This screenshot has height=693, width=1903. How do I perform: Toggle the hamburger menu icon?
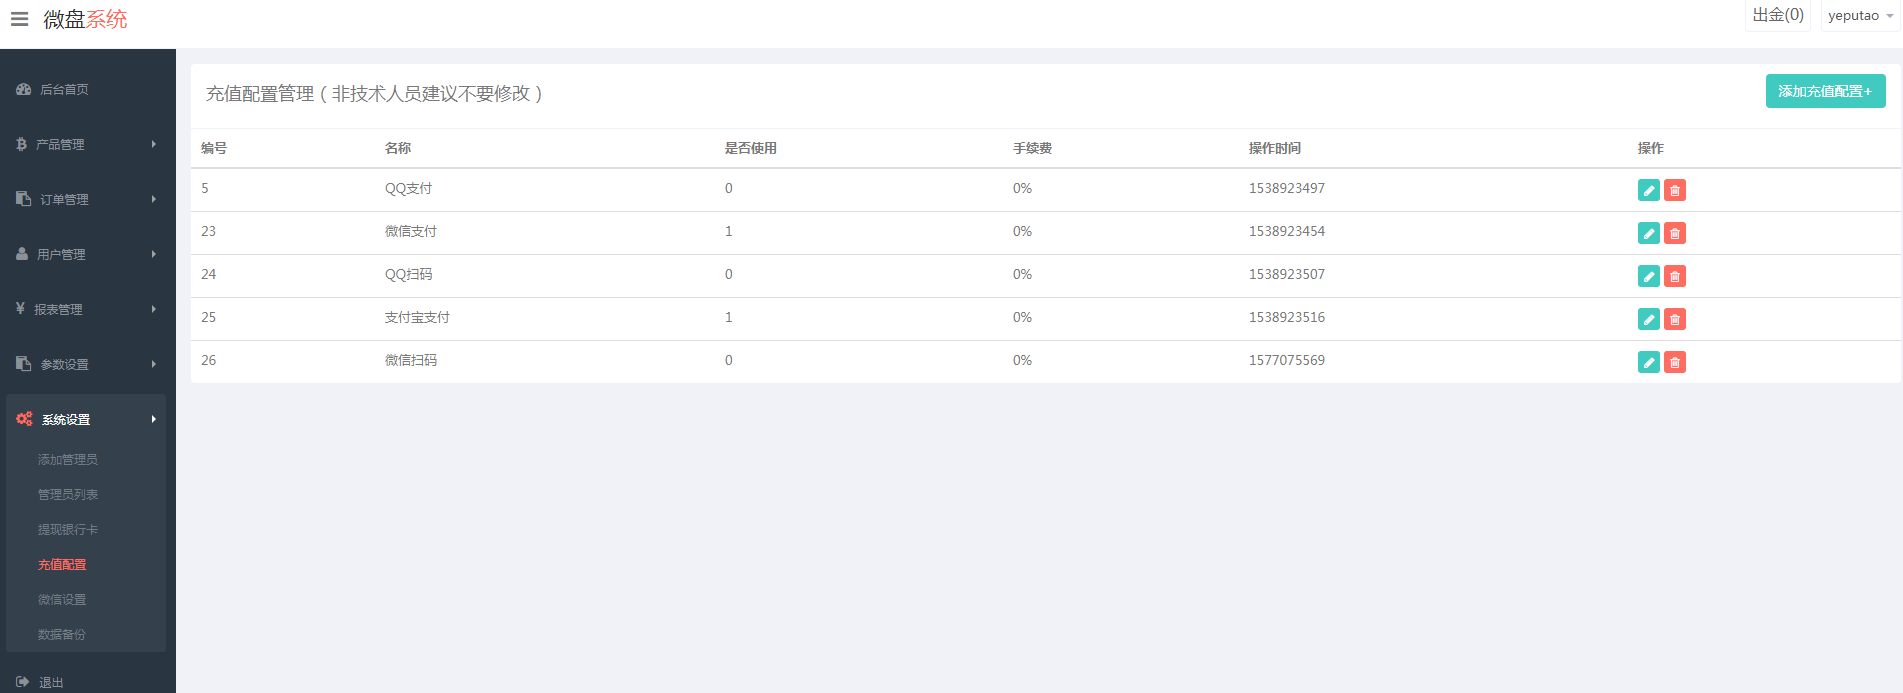point(19,19)
